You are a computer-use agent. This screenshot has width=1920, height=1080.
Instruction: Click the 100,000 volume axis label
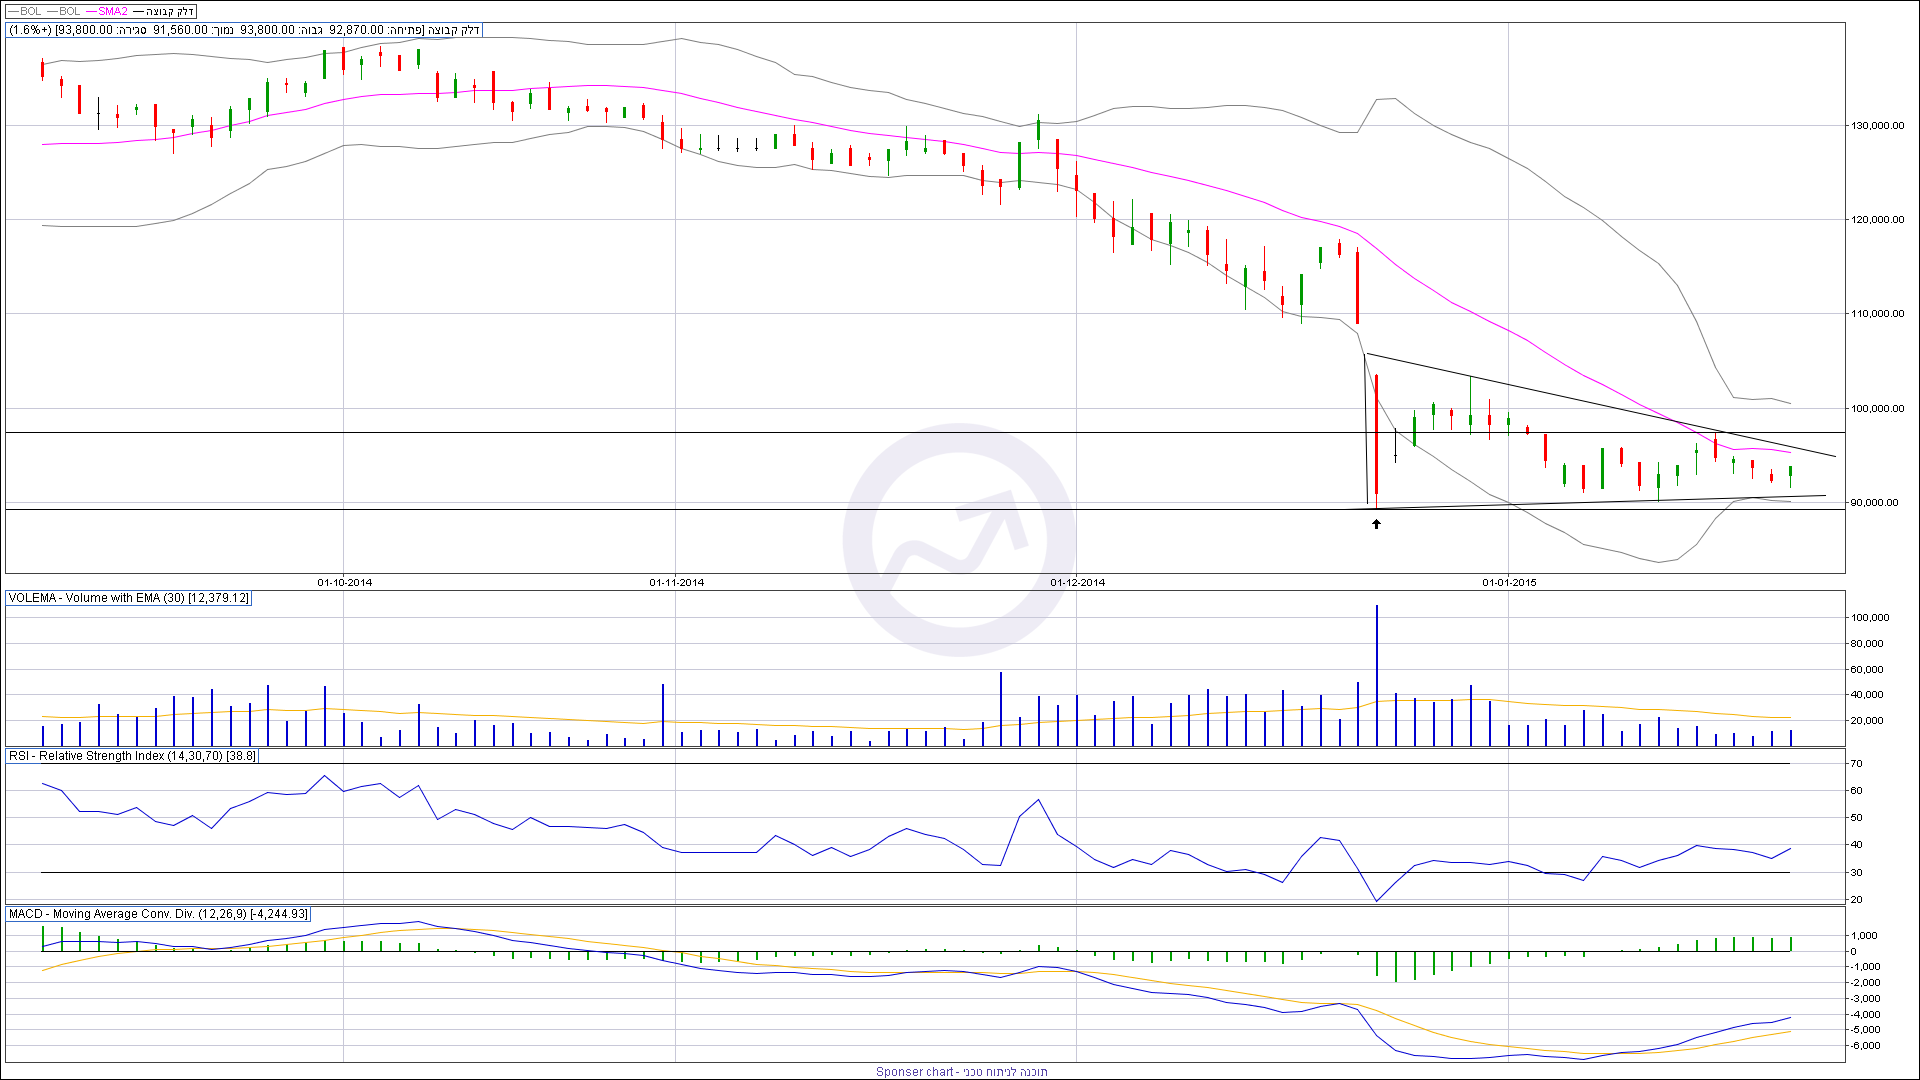pos(1869,618)
